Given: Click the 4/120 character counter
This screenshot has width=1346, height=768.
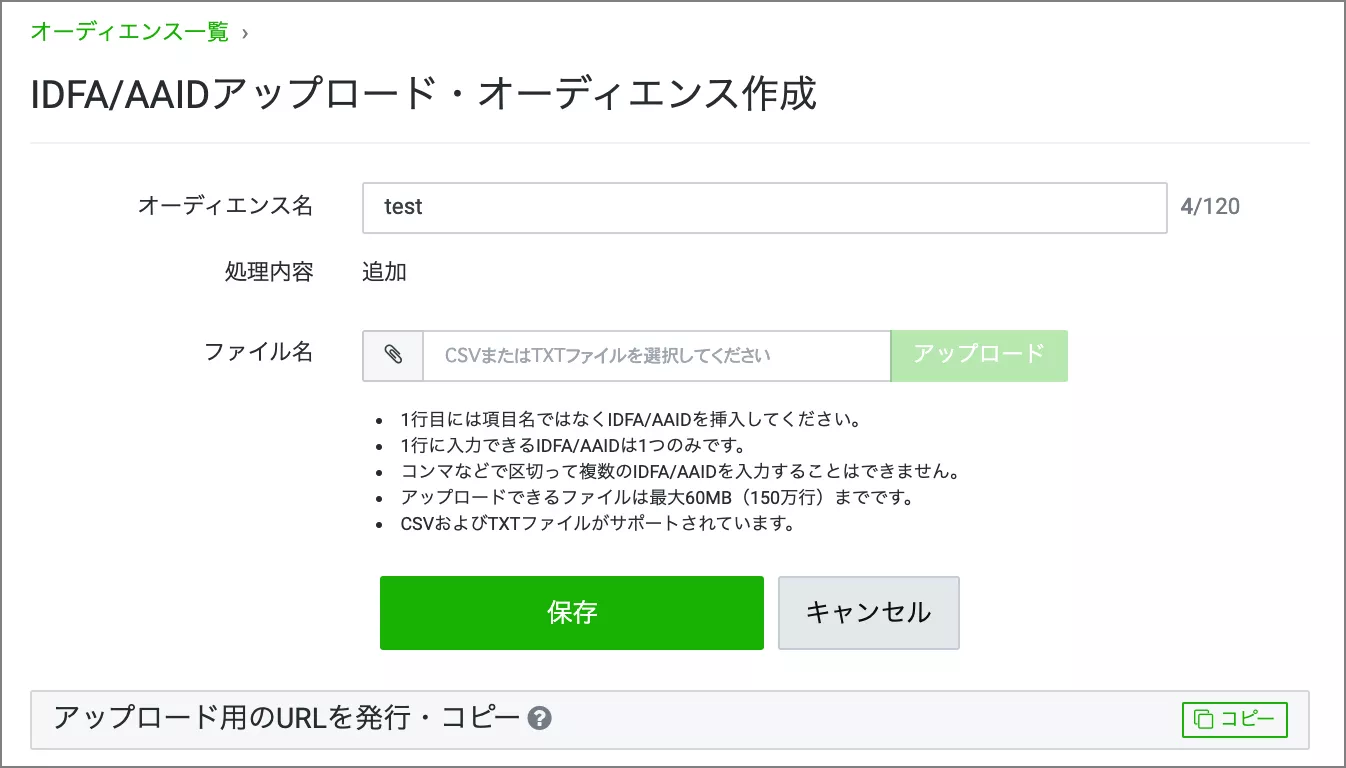Looking at the screenshot, I should pyautogui.click(x=1210, y=207).
